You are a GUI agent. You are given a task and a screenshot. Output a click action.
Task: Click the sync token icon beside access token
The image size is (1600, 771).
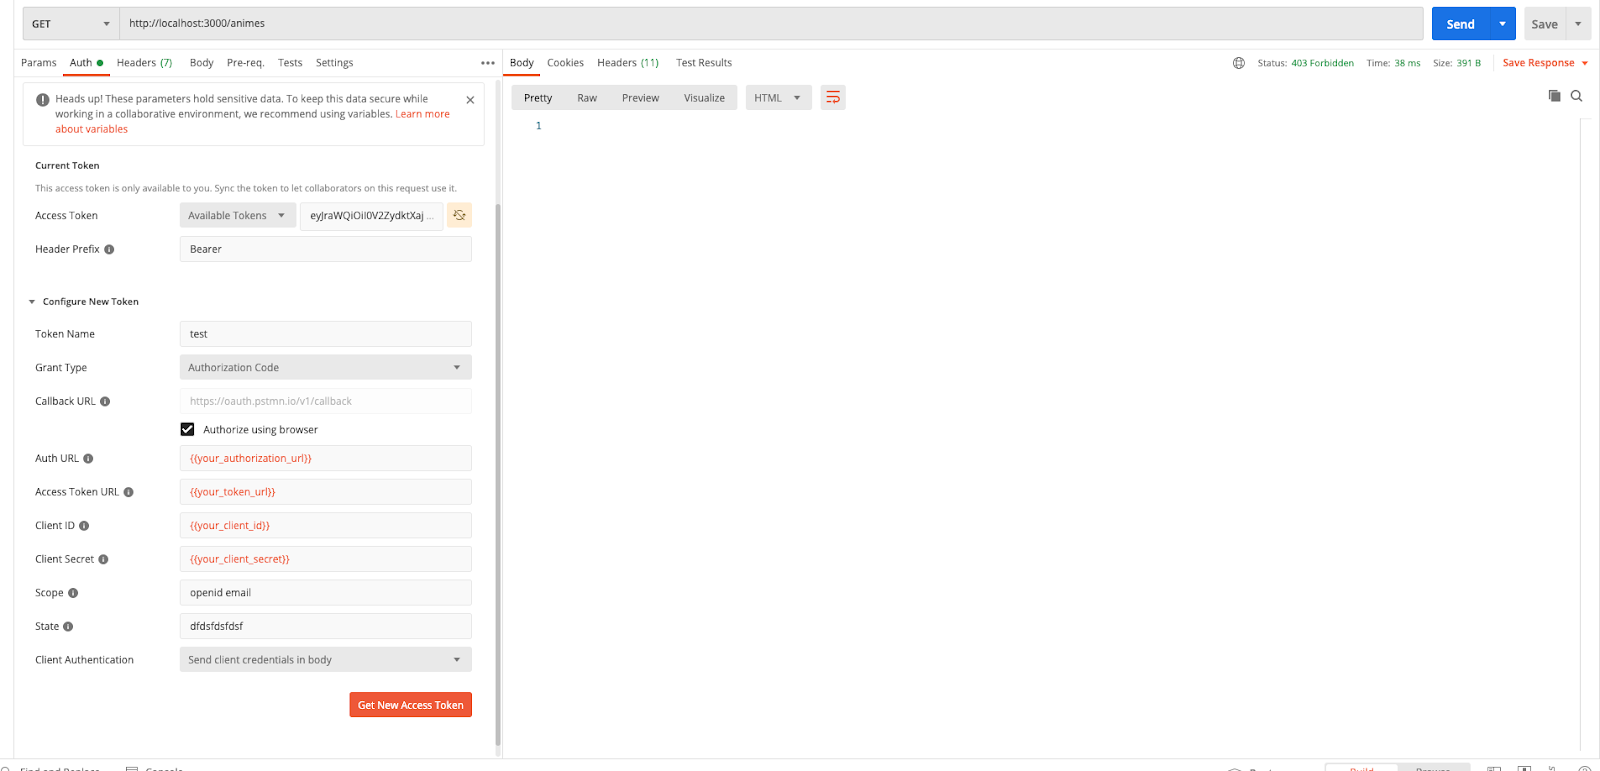click(x=459, y=215)
